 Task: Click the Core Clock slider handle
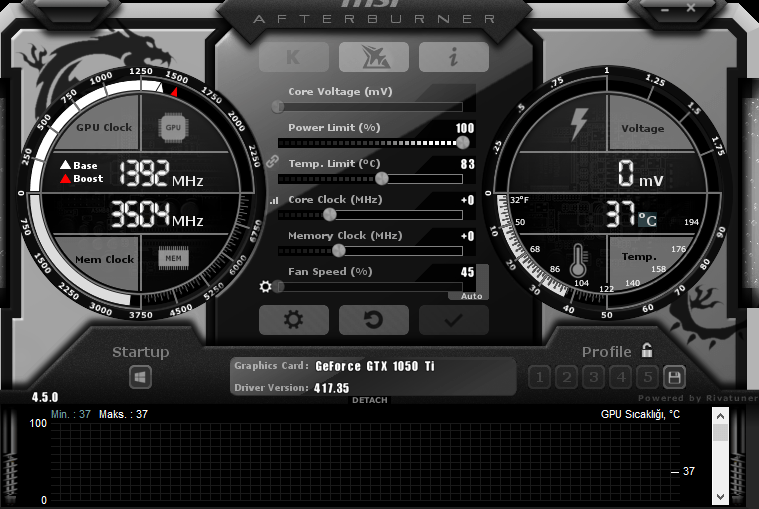pos(330,214)
